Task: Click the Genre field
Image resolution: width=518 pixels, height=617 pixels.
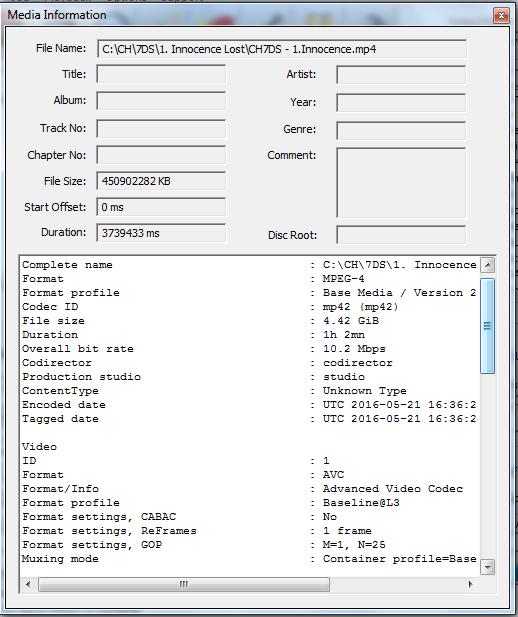Action: pyautogui.click(x=401, y=130)
